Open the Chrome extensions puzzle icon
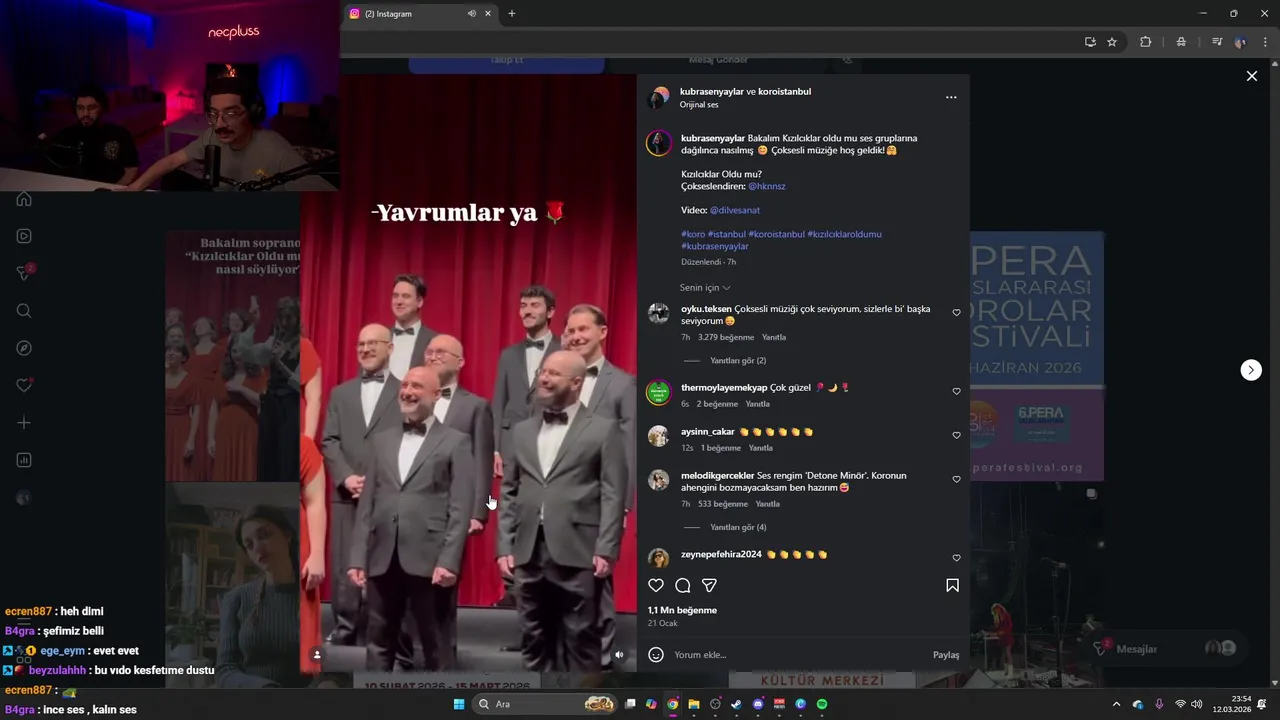 pyautogui.click(x=1146, y=42)
